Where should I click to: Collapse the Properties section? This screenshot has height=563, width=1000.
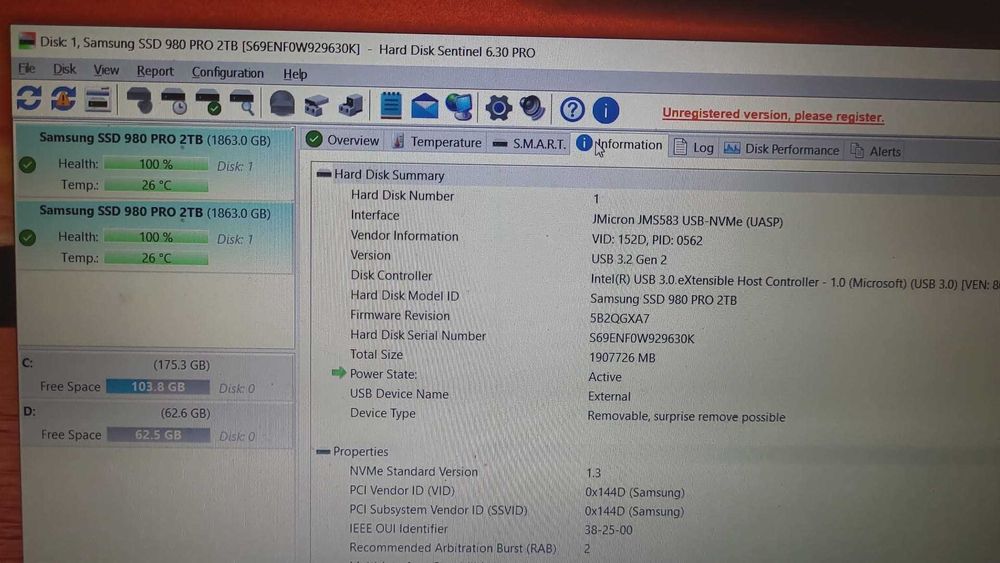click(x=323, y=451)
